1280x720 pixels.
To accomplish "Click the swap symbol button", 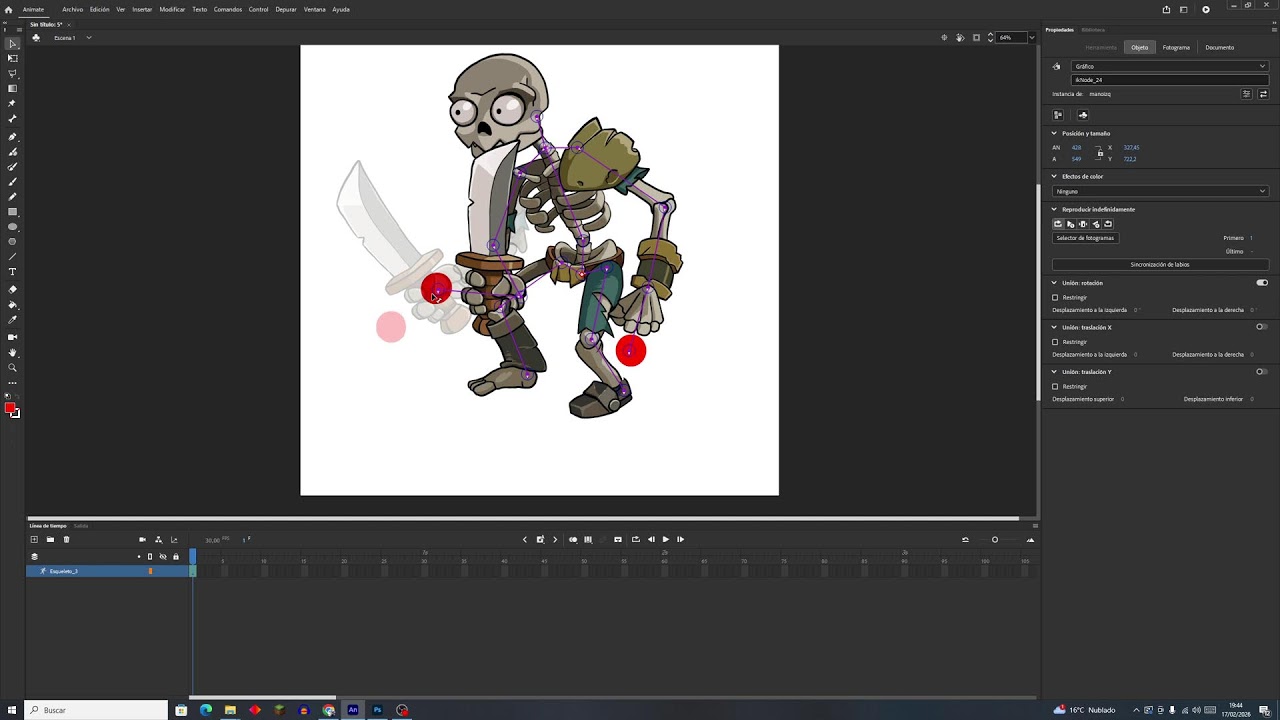I will point(1263,94).
